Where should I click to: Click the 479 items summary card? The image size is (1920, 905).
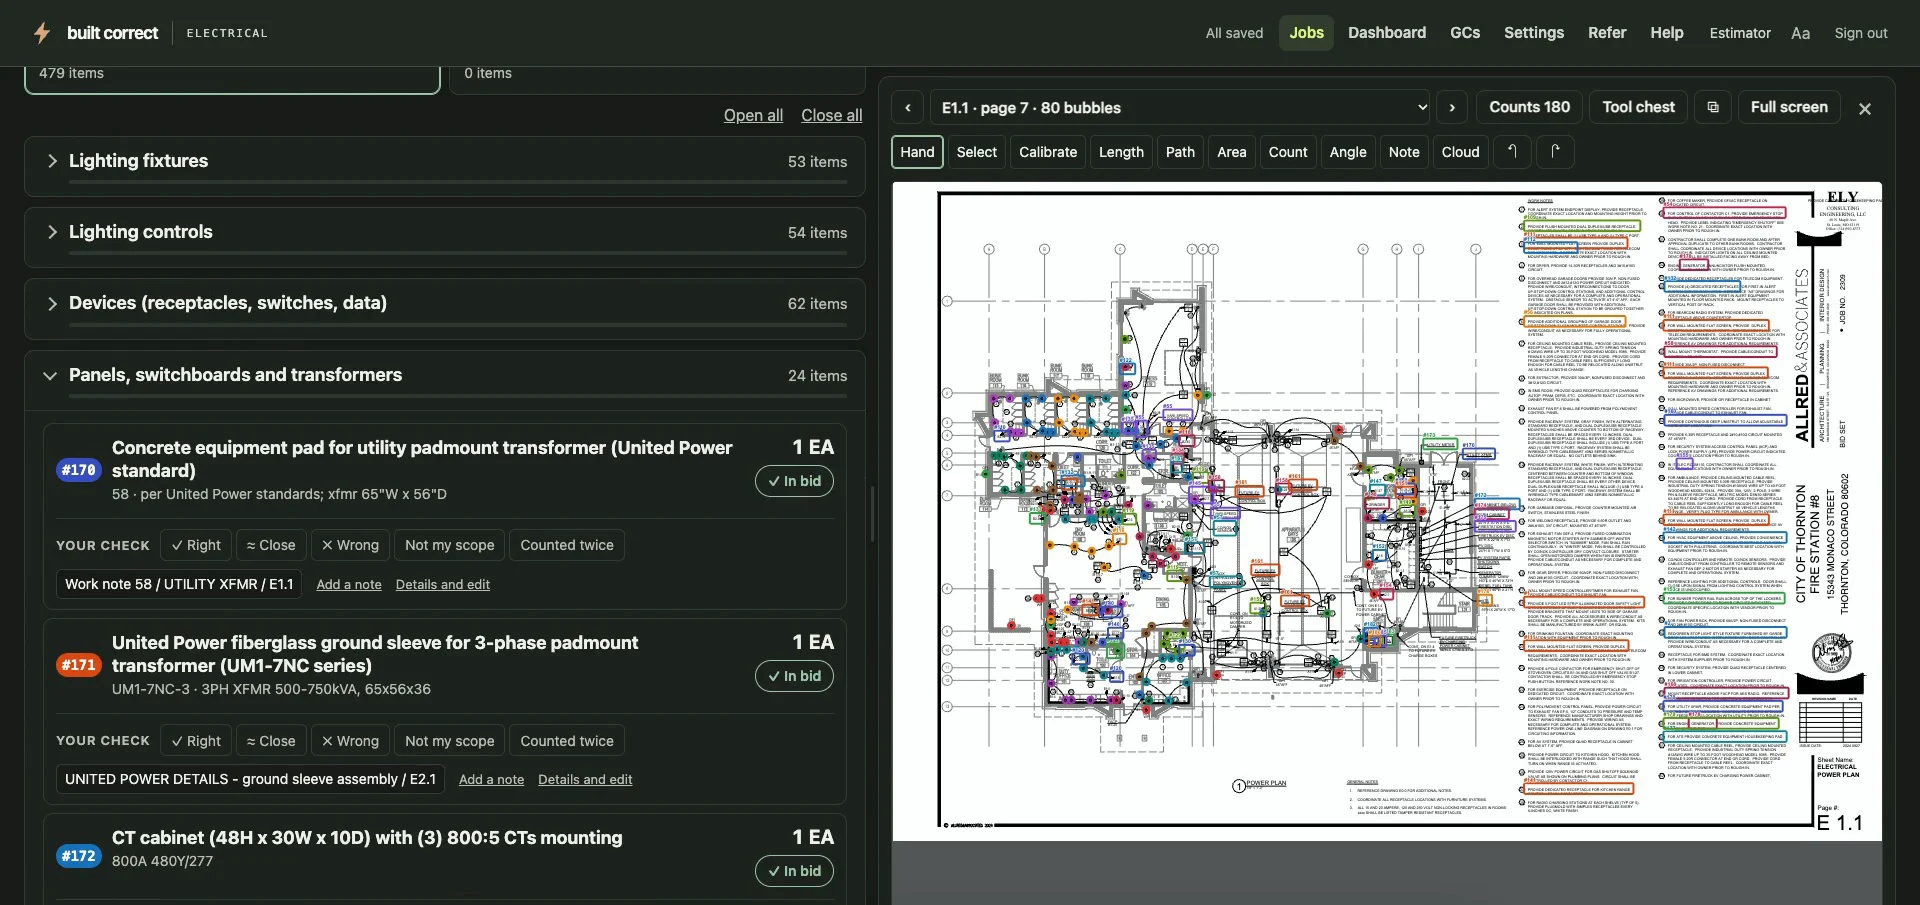232,78
